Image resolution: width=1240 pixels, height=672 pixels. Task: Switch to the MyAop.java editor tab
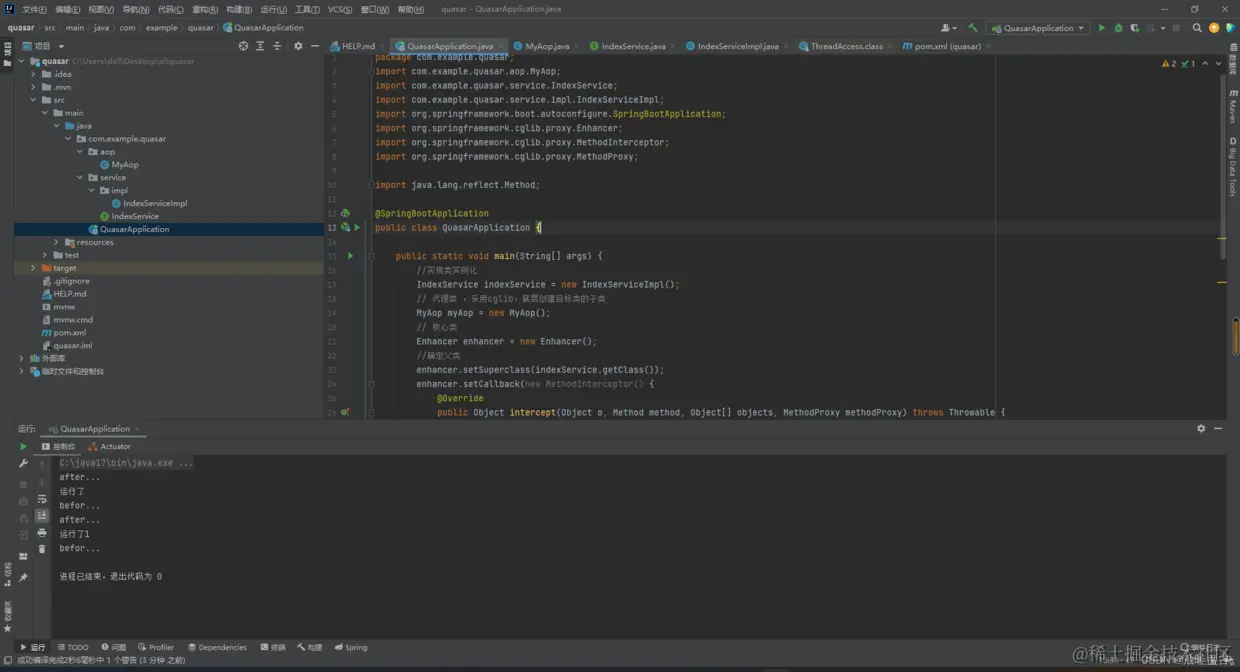click(546, 46)
